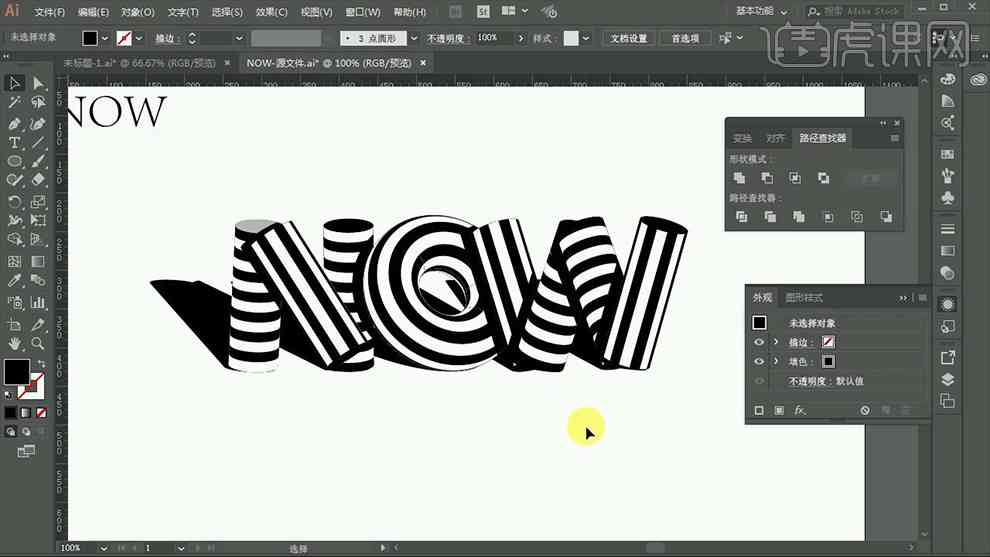Select the Gradient tool

click(38, 261)
